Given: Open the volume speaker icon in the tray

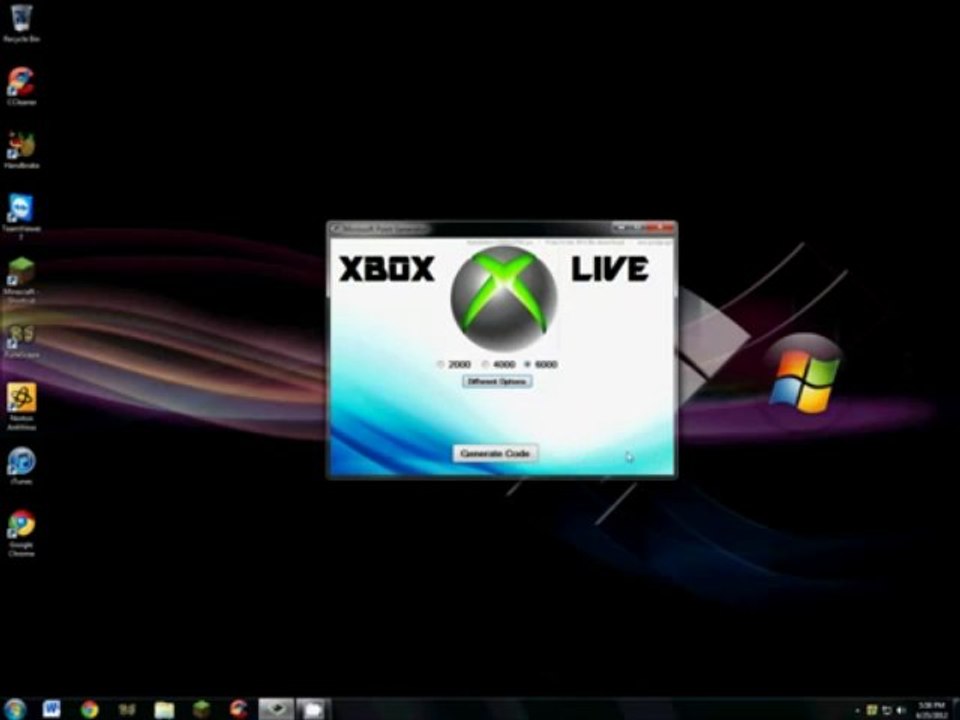Looking at the screenshot, I should (901, 710).
